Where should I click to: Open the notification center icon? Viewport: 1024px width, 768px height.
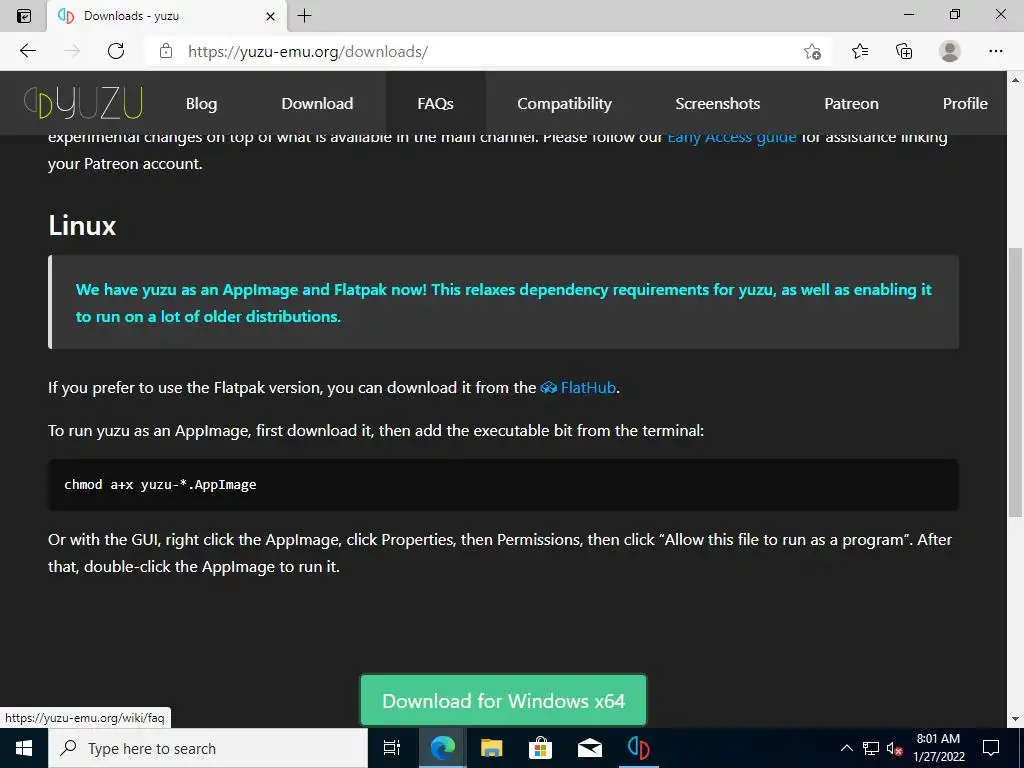click(991, 748)
